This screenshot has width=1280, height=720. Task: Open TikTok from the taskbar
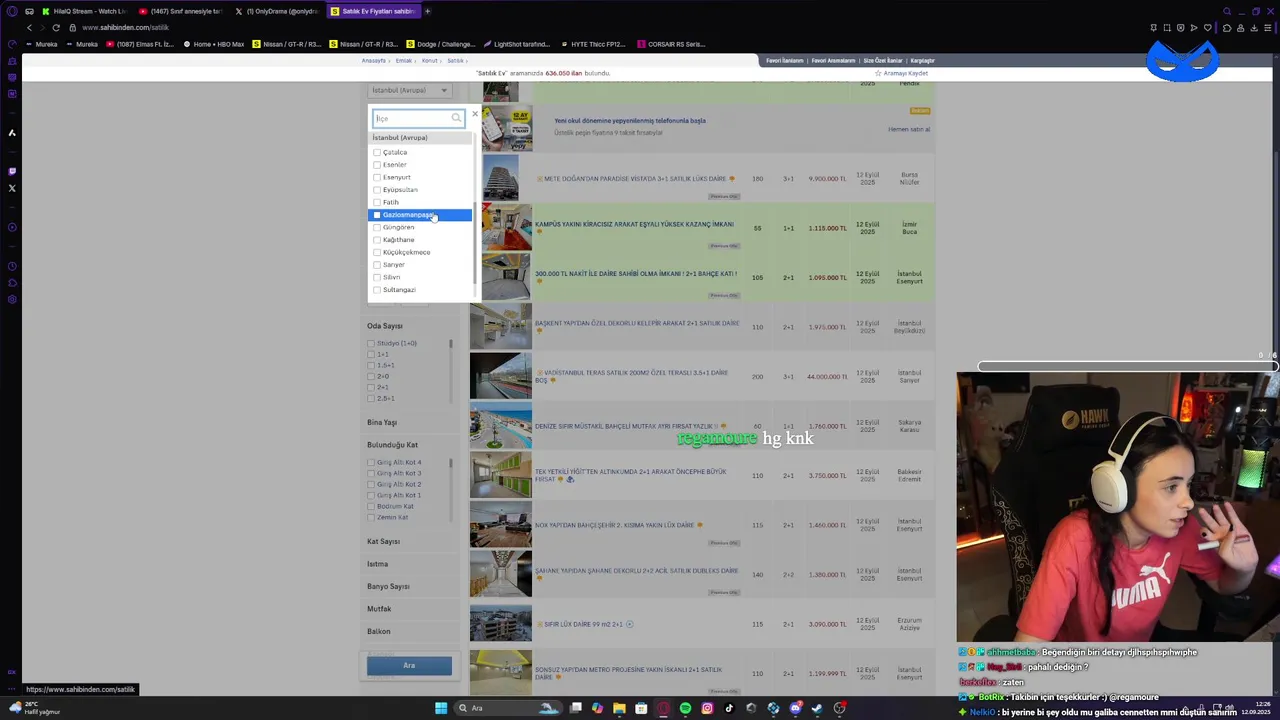click(x=729, y=708)
